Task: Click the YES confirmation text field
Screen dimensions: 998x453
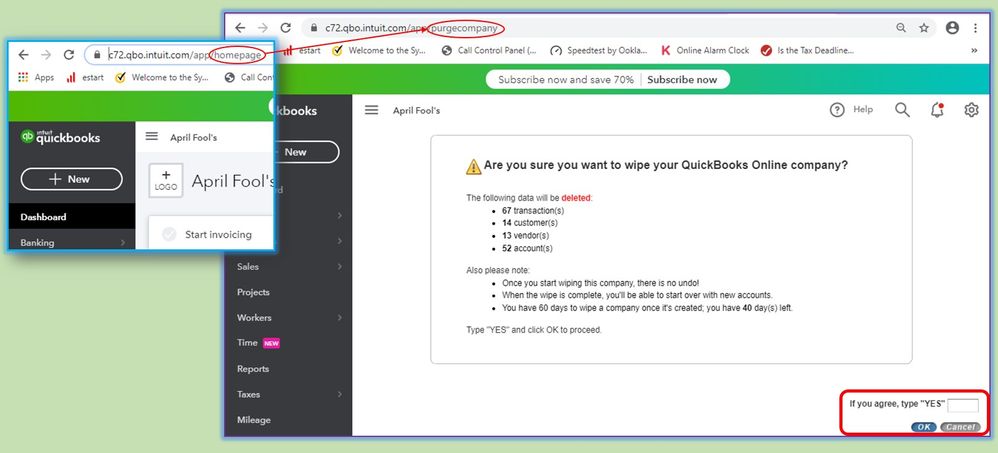Action: pos(963,405)
